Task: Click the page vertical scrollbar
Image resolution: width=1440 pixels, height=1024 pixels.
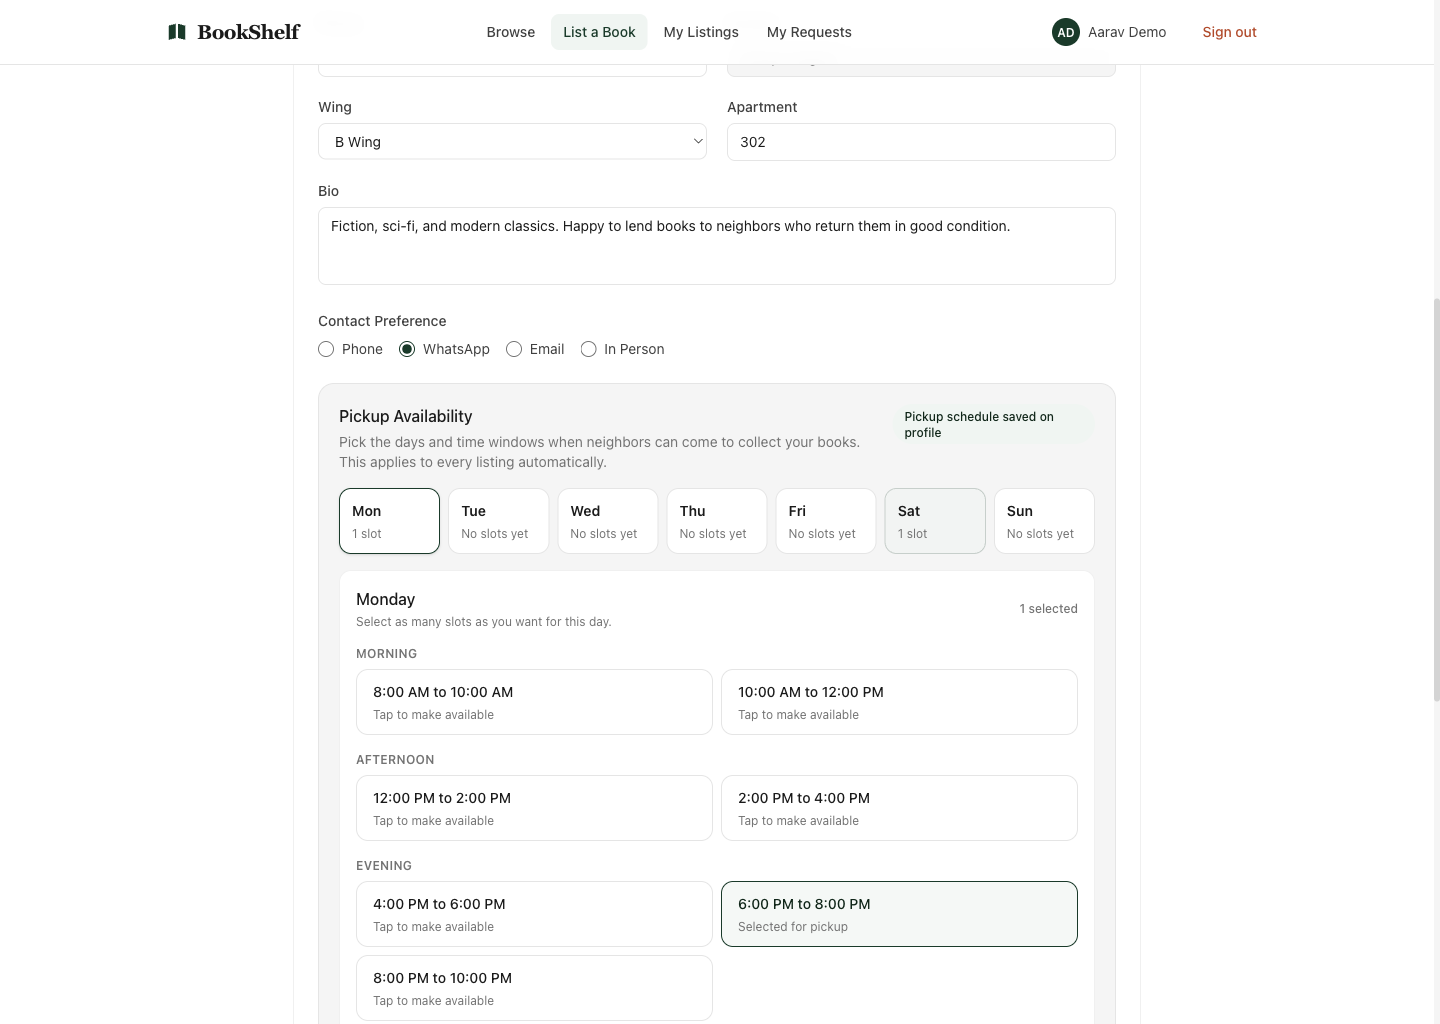Action: click(1436, 500)
